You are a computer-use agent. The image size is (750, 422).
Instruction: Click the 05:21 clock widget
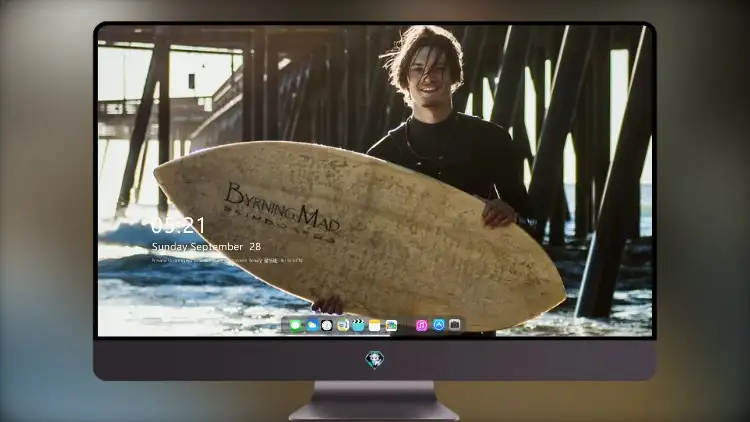pos(178,225)
